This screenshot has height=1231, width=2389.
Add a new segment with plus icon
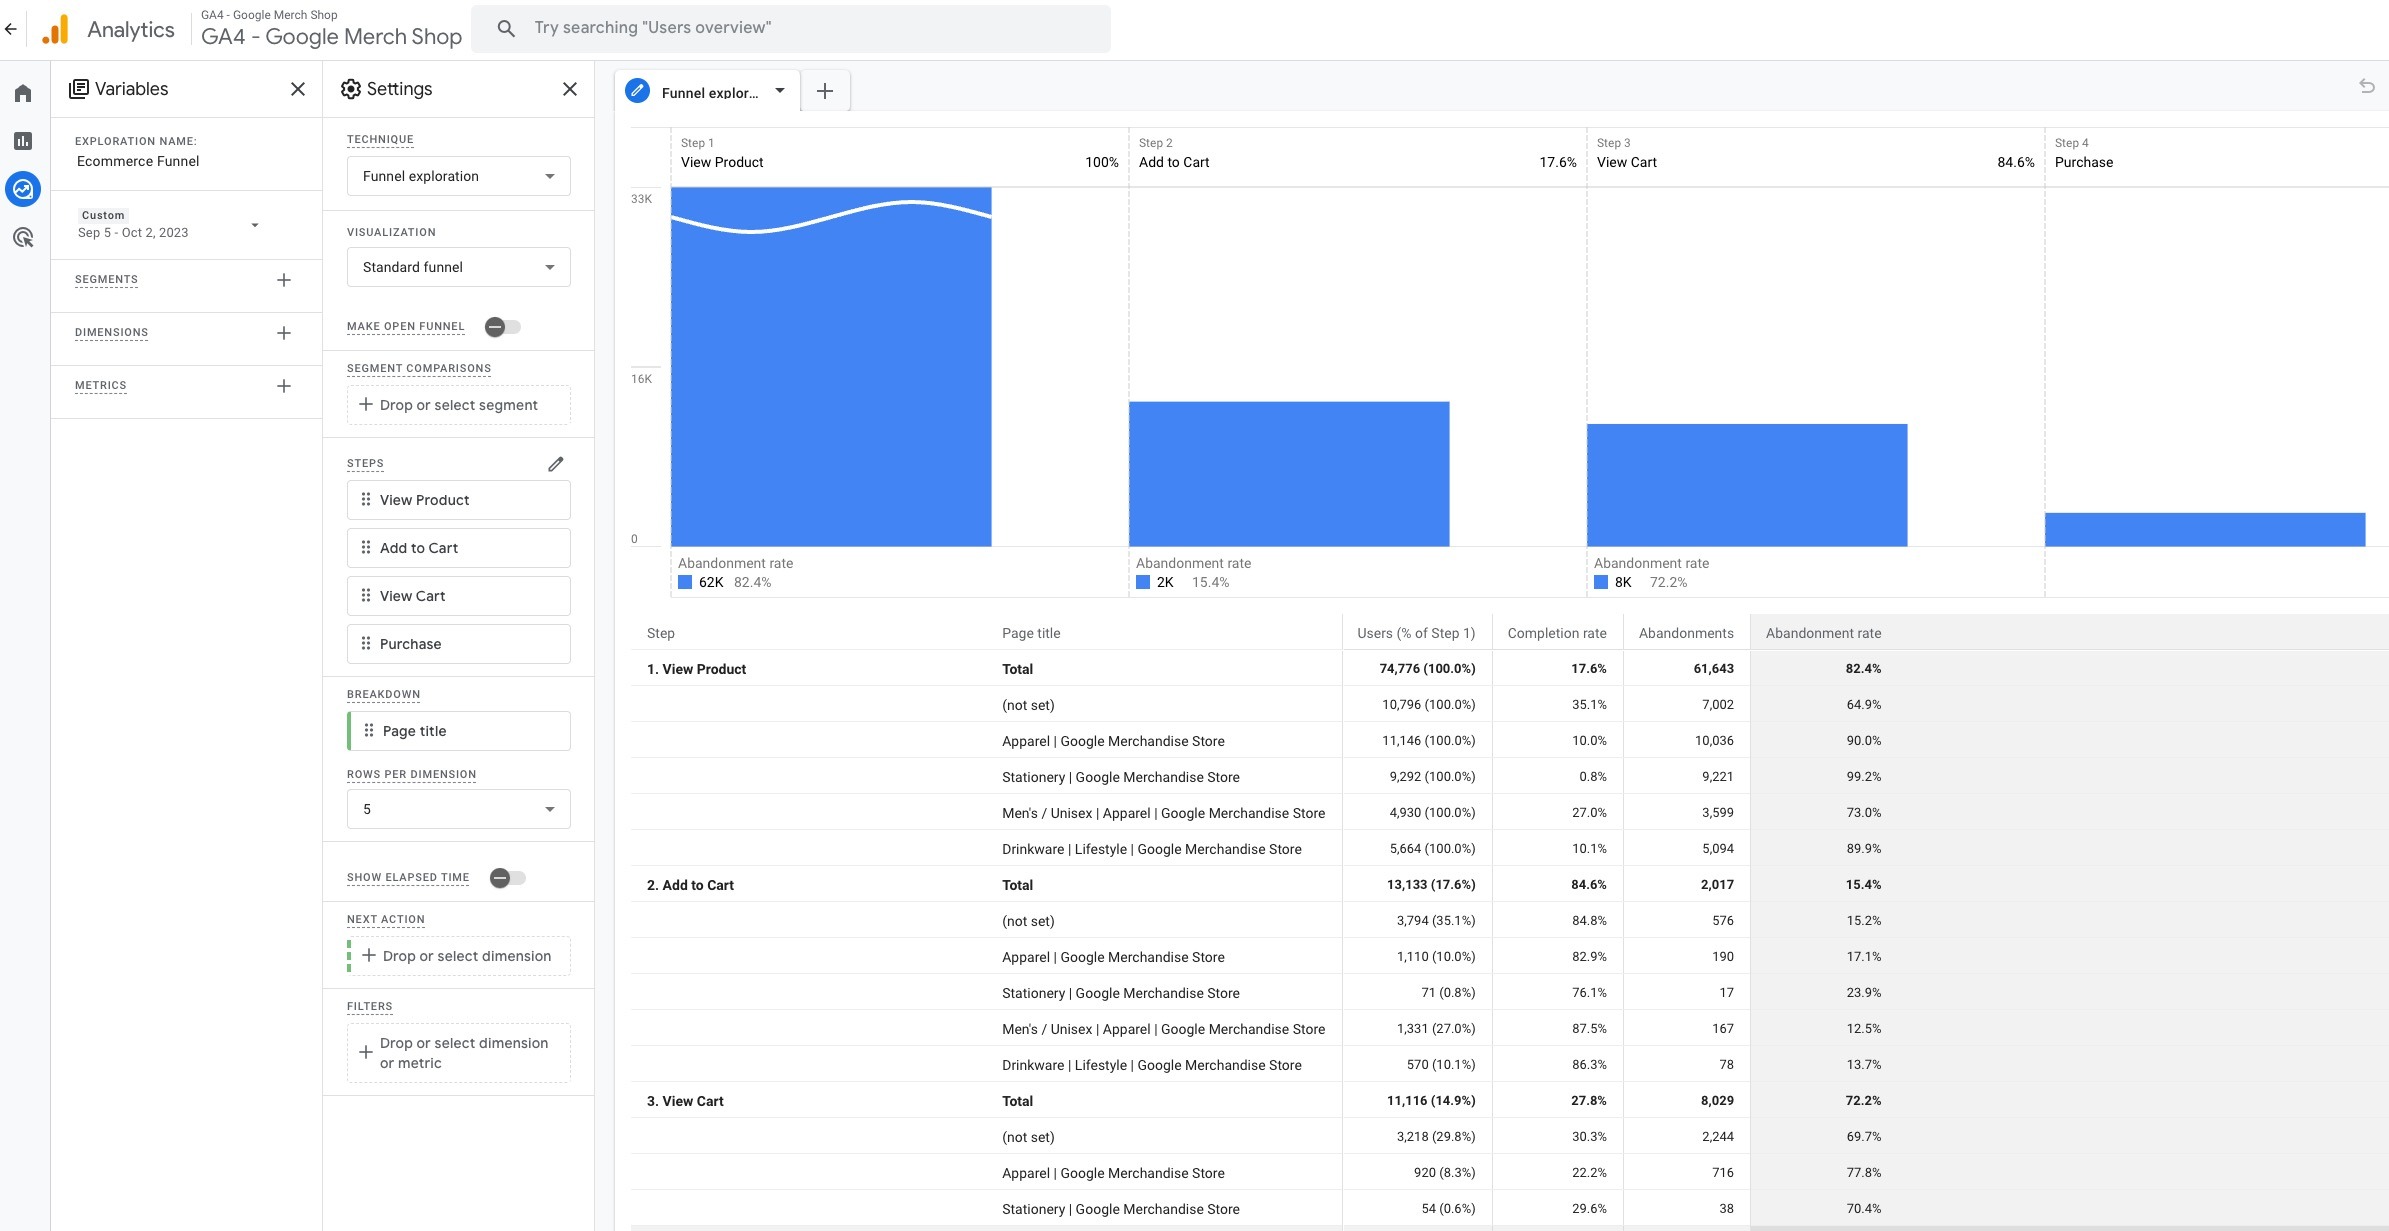[284, 280]
